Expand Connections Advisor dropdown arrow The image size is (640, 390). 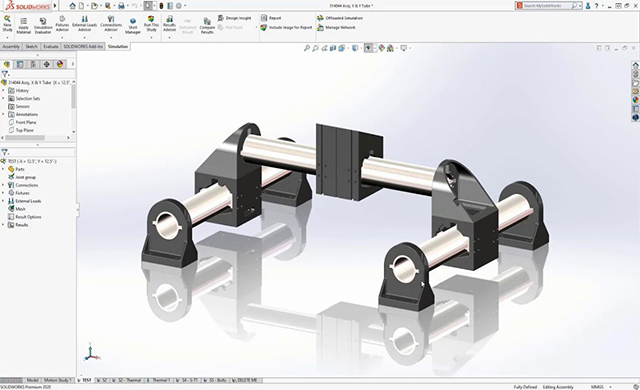pos(111,38)
